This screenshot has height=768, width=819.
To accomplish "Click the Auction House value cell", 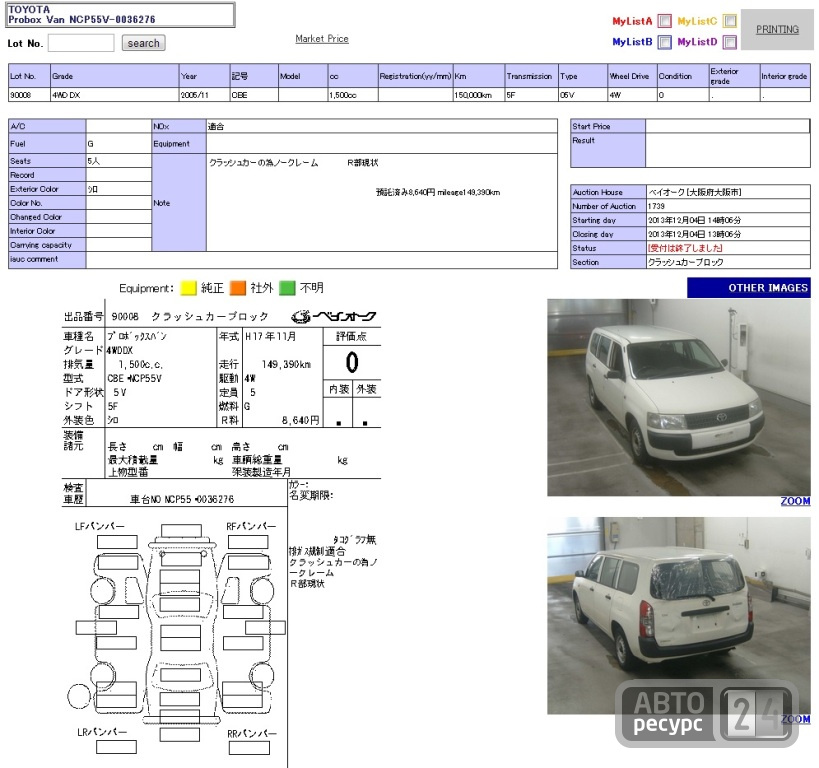I will point(728,192).
